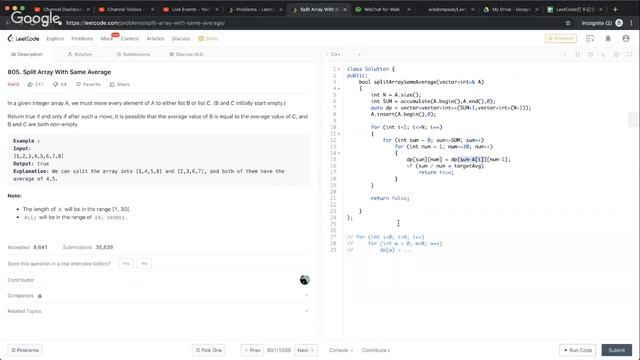Click the Run Code button

pos(578,350)
